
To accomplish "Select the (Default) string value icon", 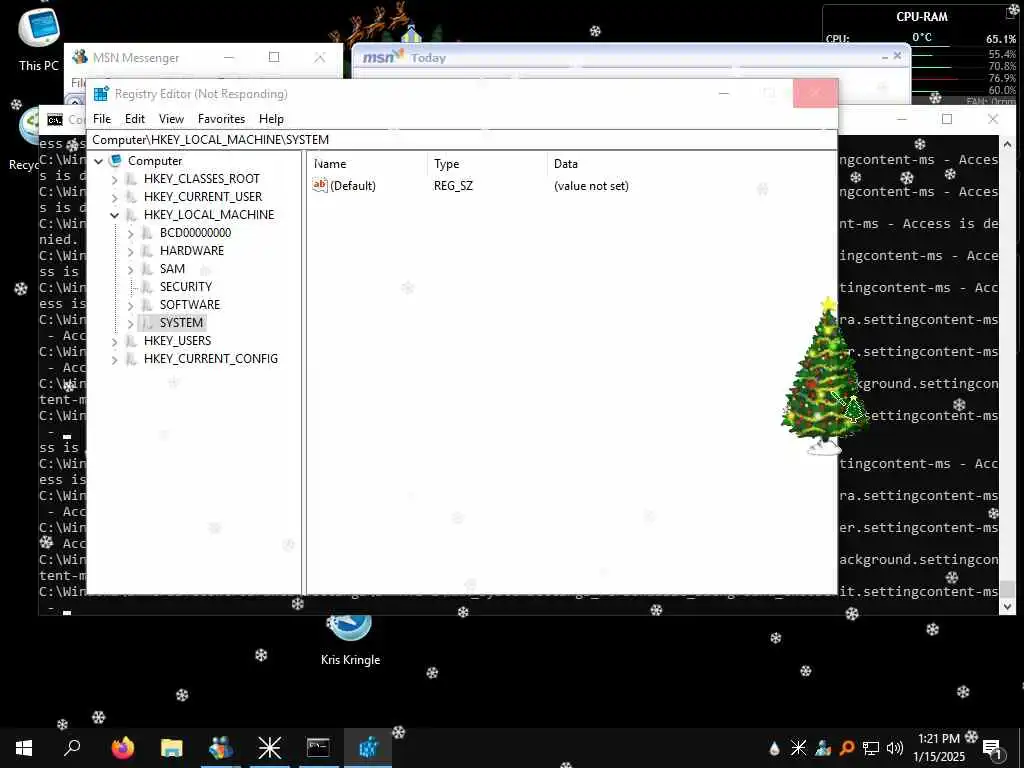I will coord(319,185).
